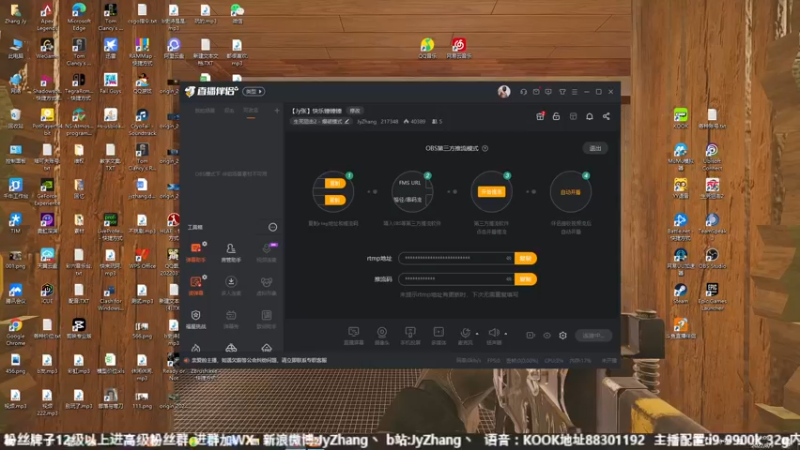Screen dimensions: 800x450
Task: Click lower orange copy button in step 1 circle
Action: click(x=335, y=200)
